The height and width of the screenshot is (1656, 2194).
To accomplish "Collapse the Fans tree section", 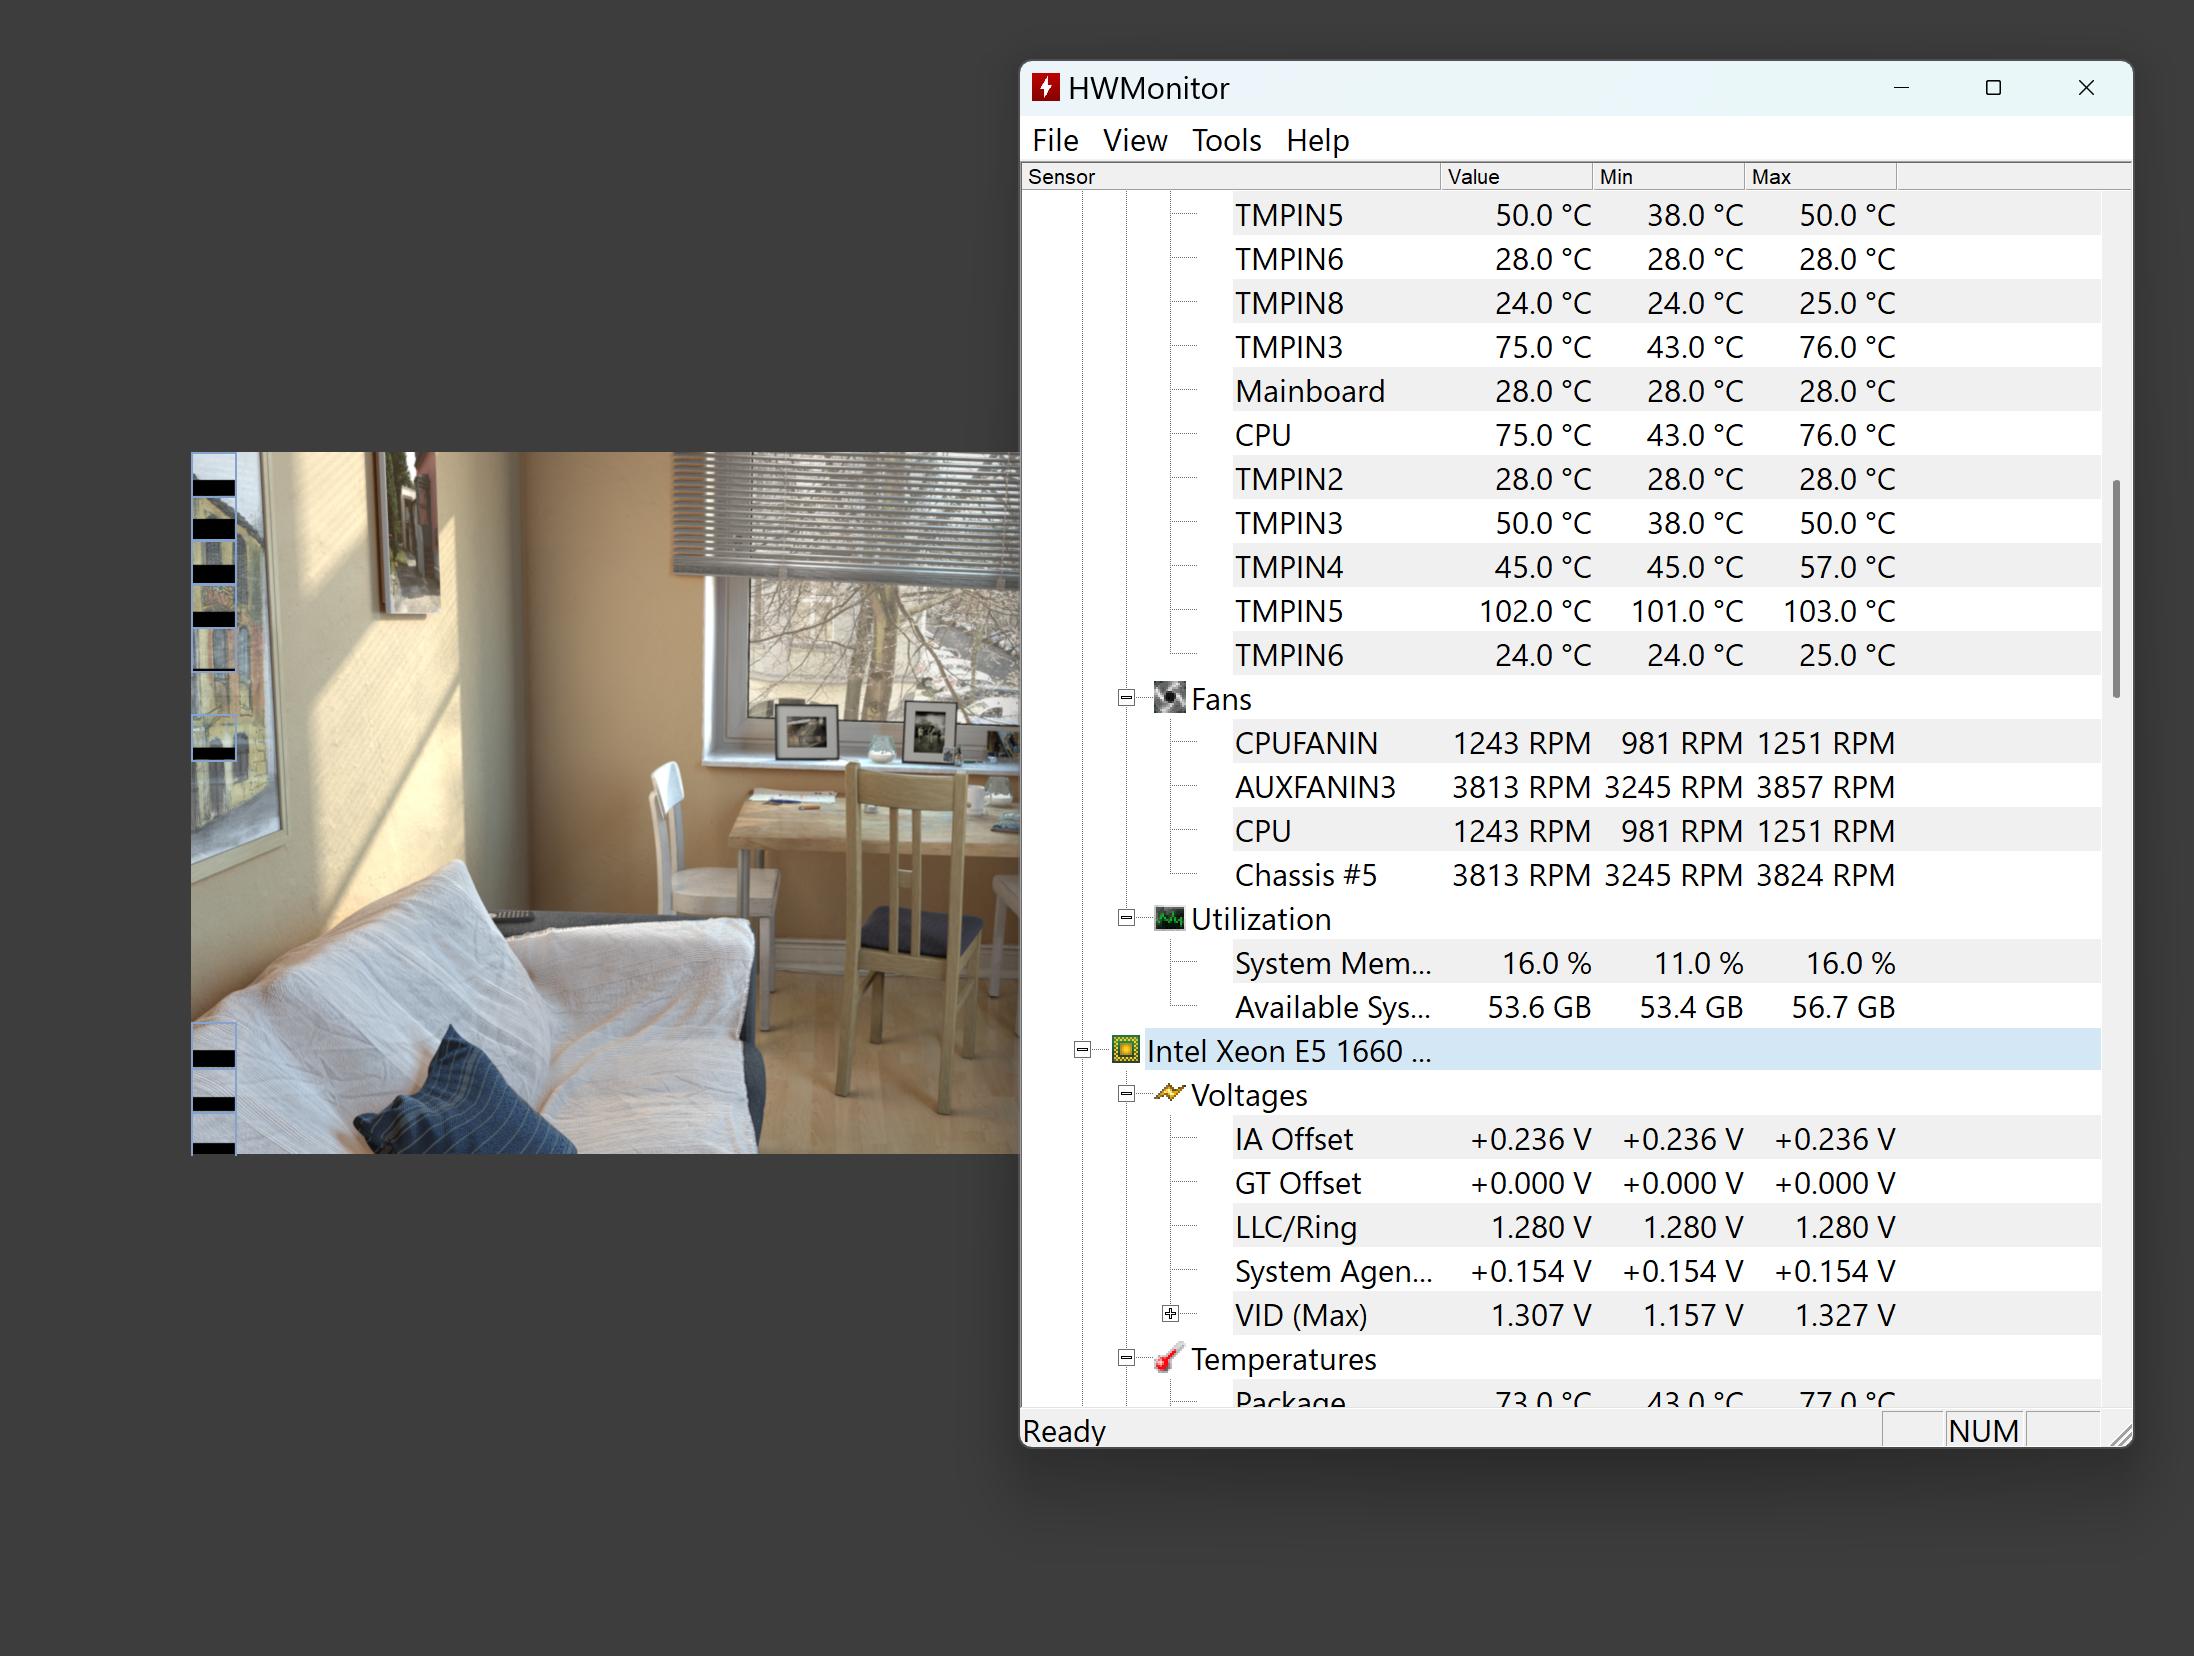I will pyautogui.click(x=1126, y=698).
